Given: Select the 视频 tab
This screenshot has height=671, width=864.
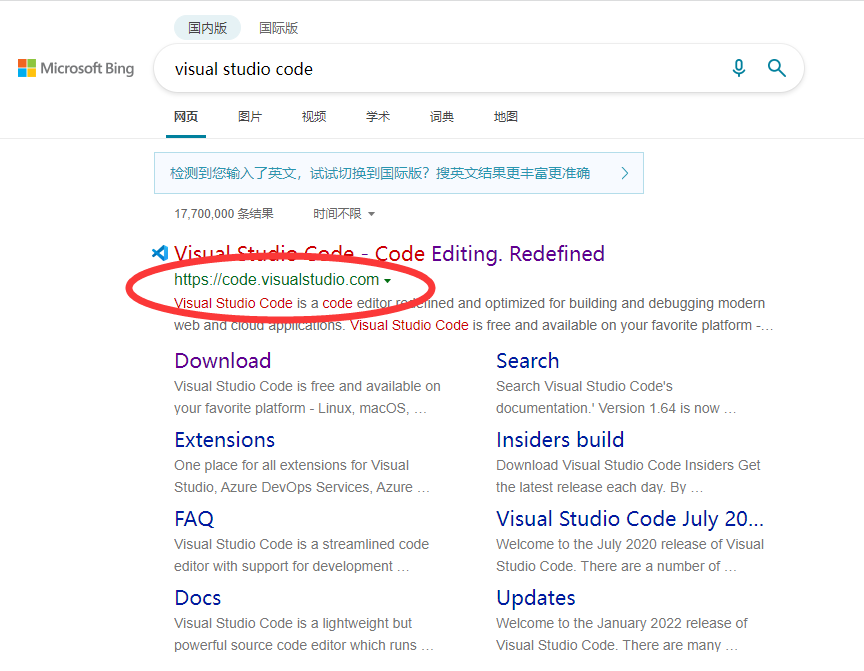Looking at the screenshot, I should click(x=314, y=117).
